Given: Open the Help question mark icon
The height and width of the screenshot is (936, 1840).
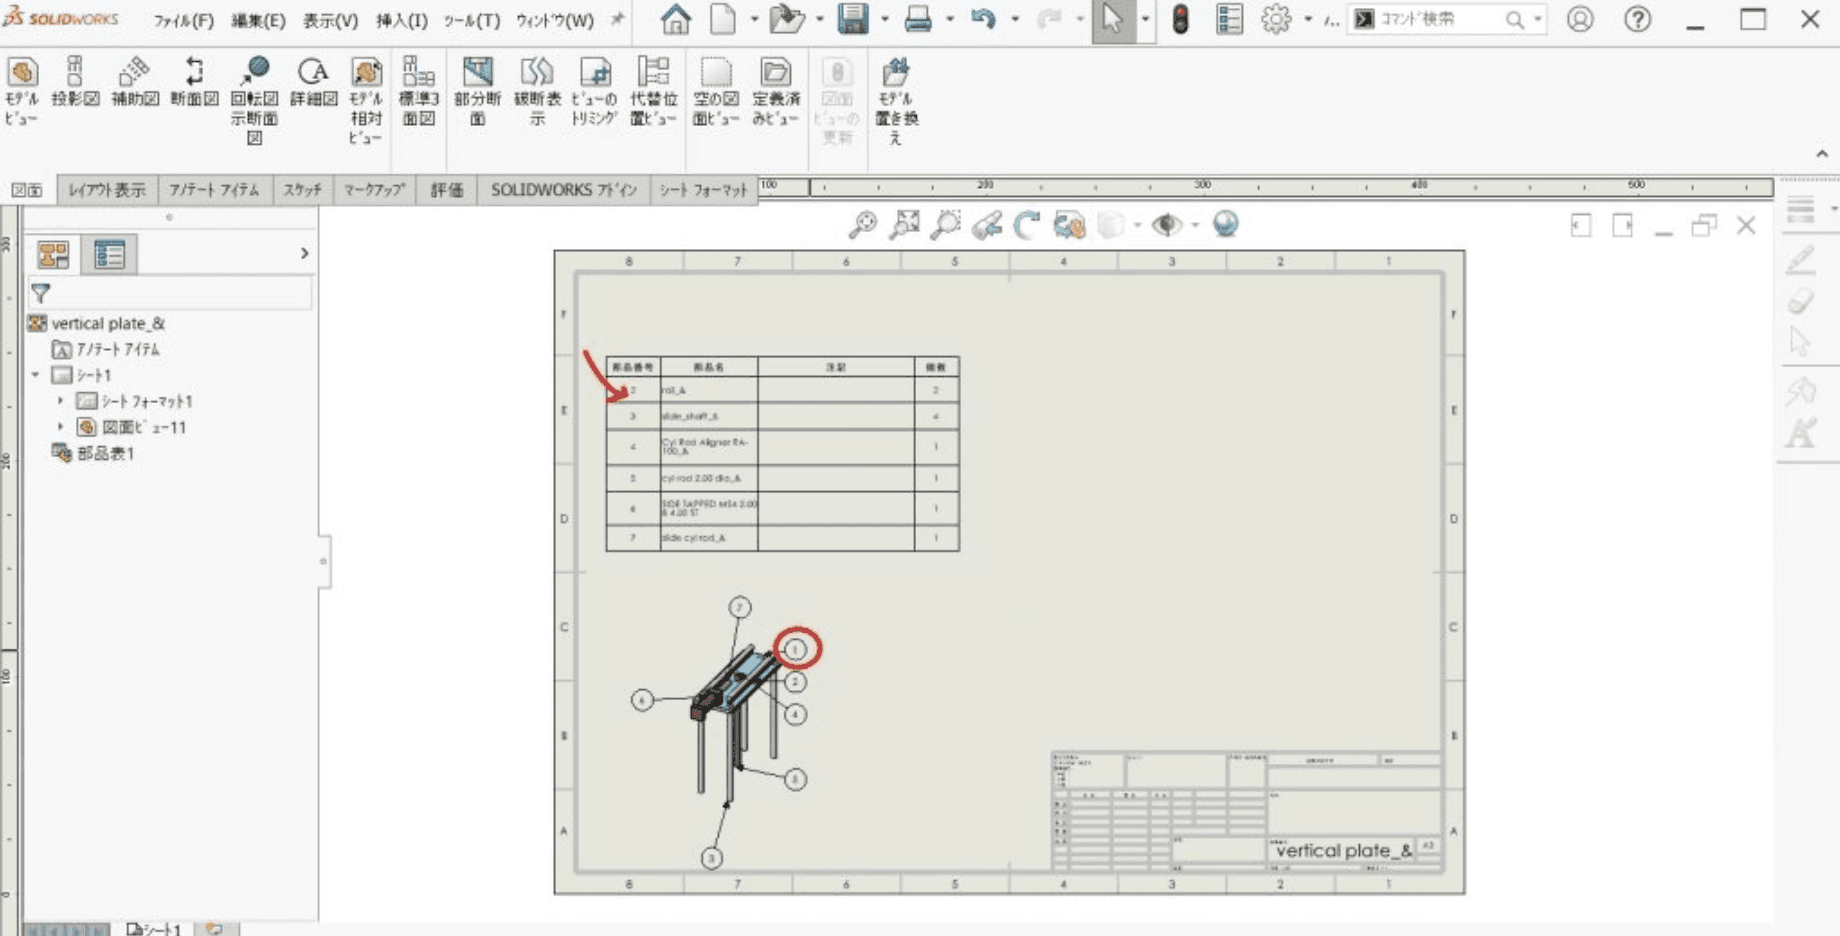Looking at the screenshot, I should [1638, 19].
